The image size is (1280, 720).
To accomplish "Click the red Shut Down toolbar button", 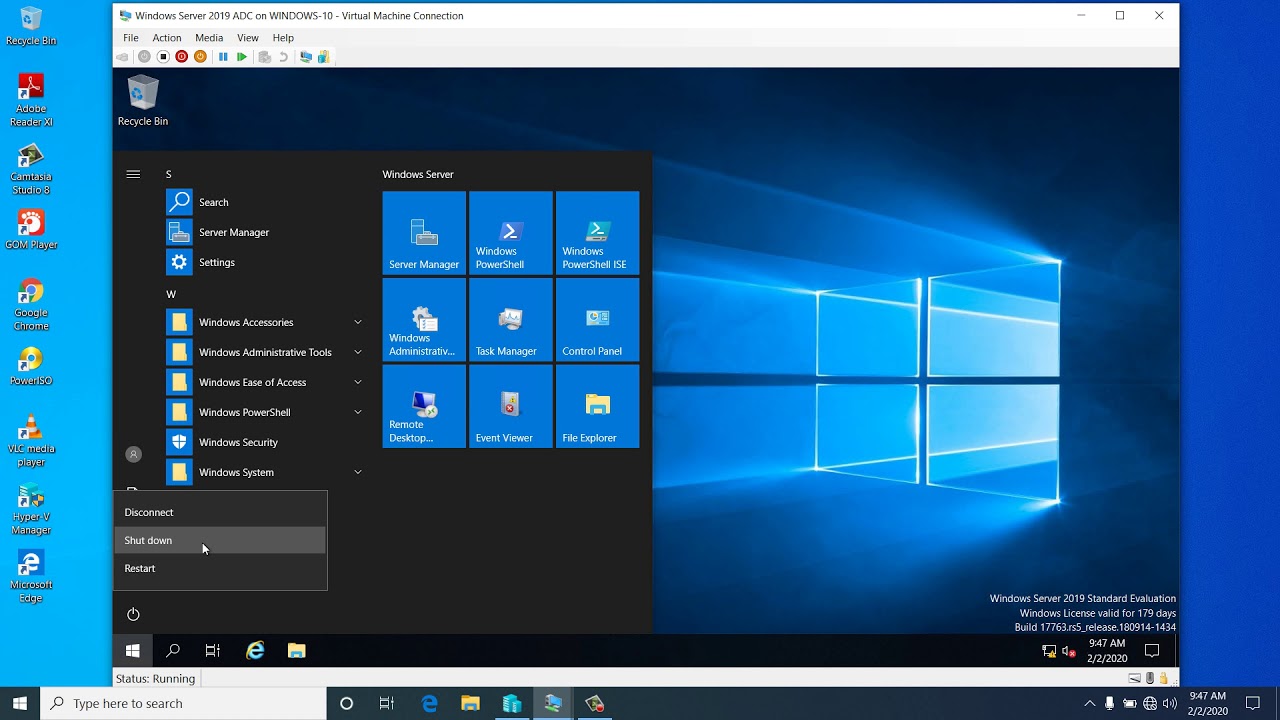I will [x=182, y=57].
